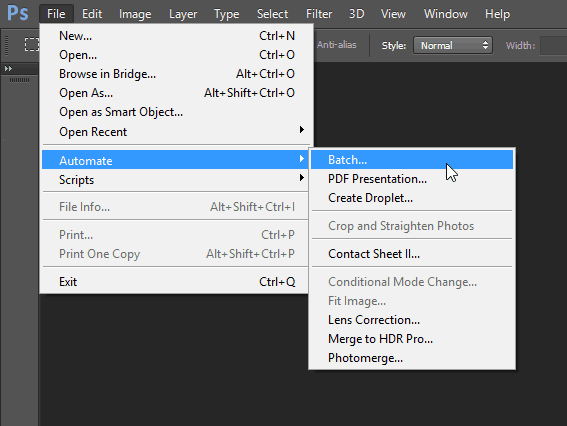Screen dimensions: 567x426
Task: Expand the Scripts submenu
Action: coord(175,180)
